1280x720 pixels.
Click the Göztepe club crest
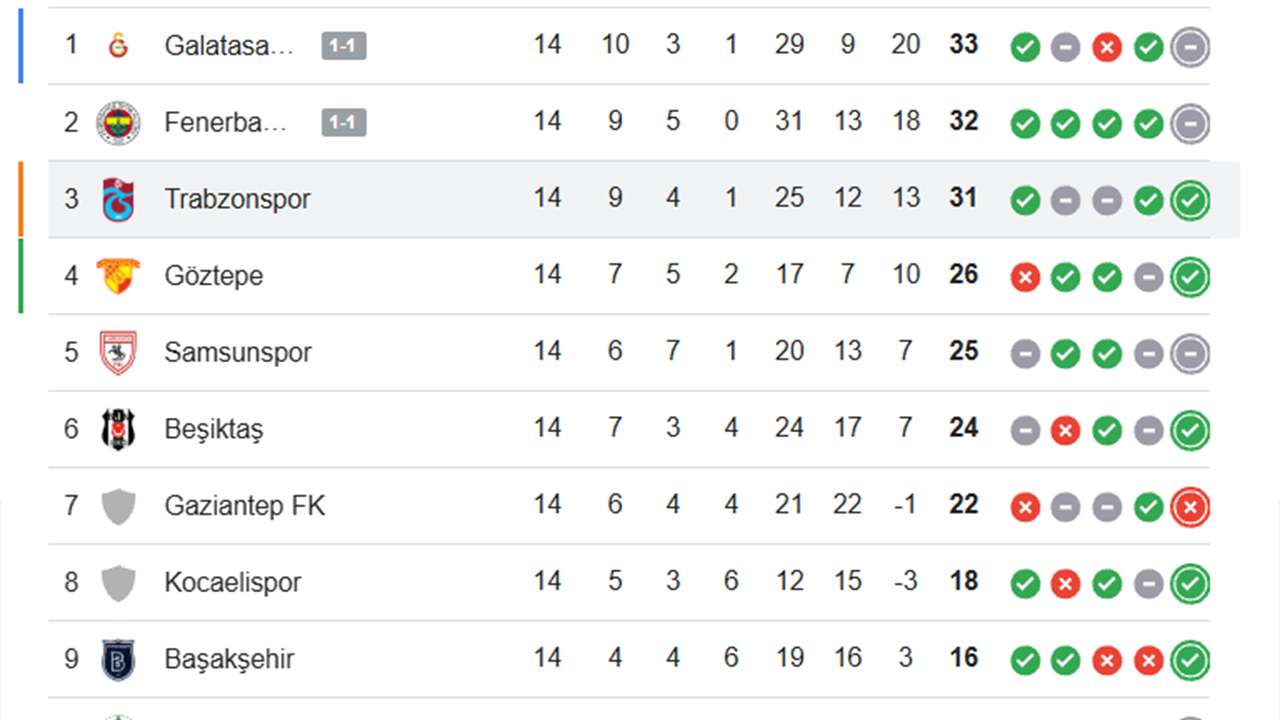(117, 276)
